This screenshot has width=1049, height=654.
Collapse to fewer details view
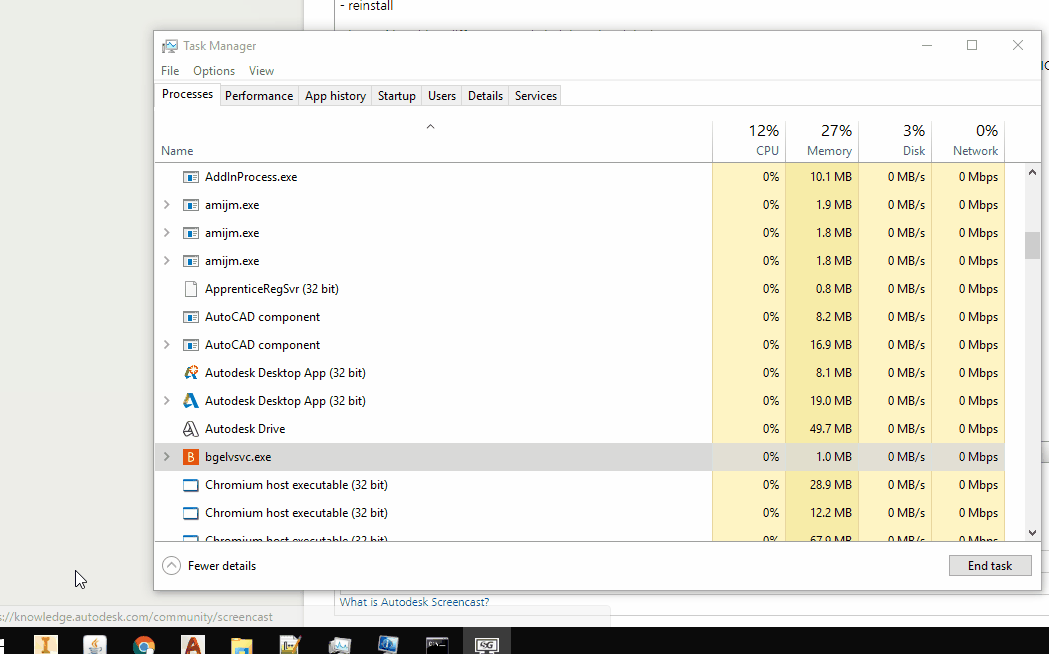208,565
